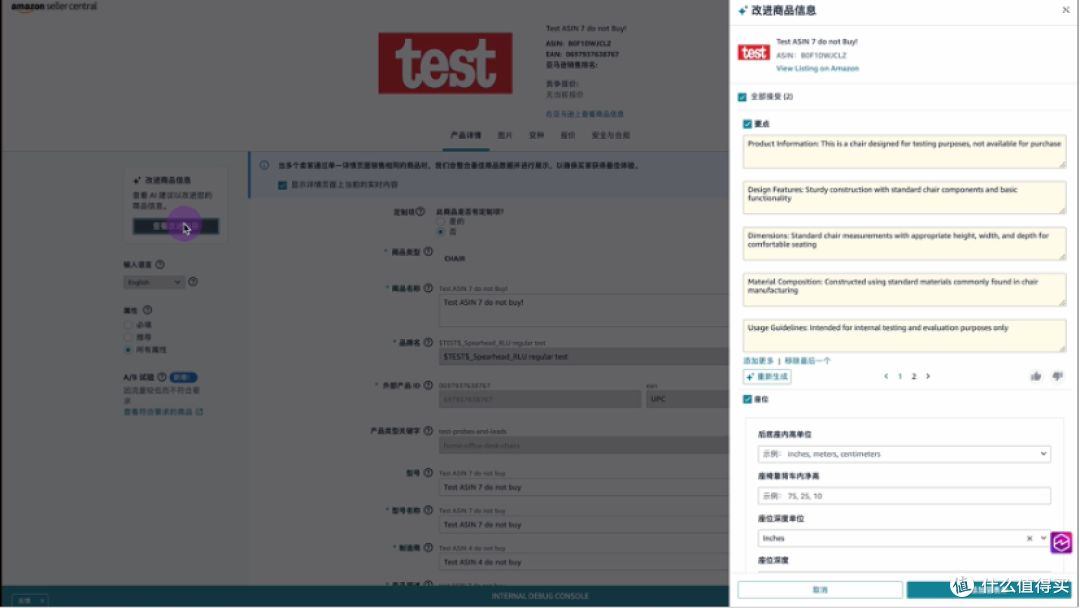Select suggestion page 1
This screenshot has width=1080, height=608.
click(x=900, y=377)
